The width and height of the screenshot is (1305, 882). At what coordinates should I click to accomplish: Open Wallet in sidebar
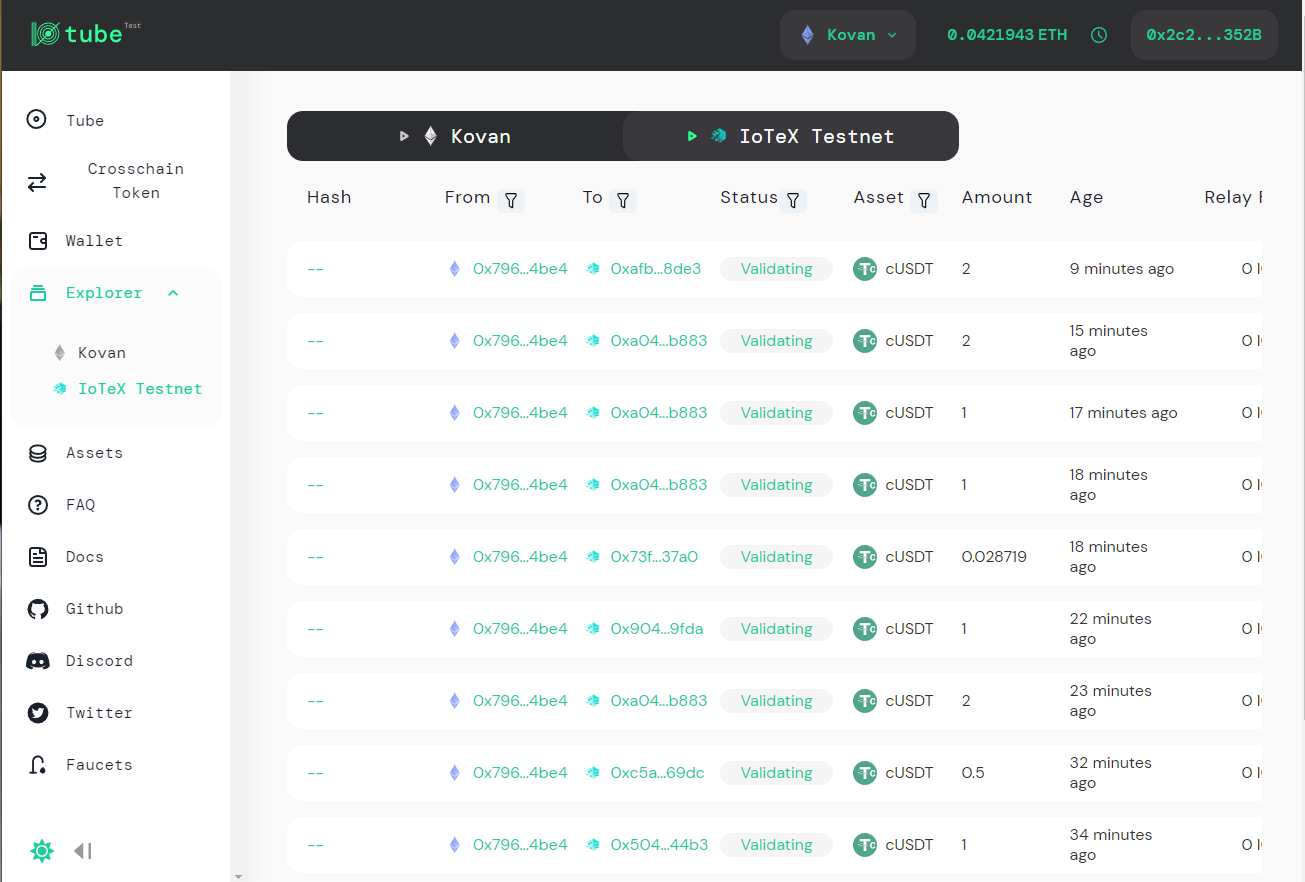(94, 241)
